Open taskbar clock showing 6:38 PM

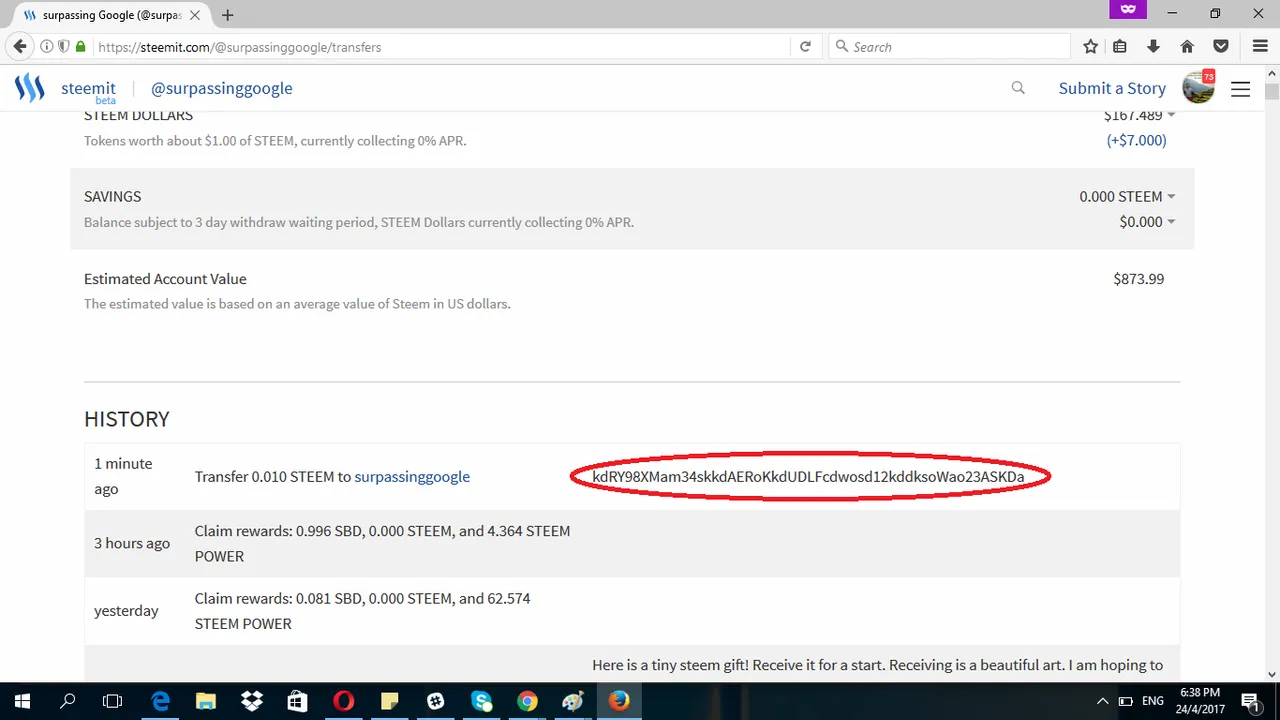click(1200, 701)
